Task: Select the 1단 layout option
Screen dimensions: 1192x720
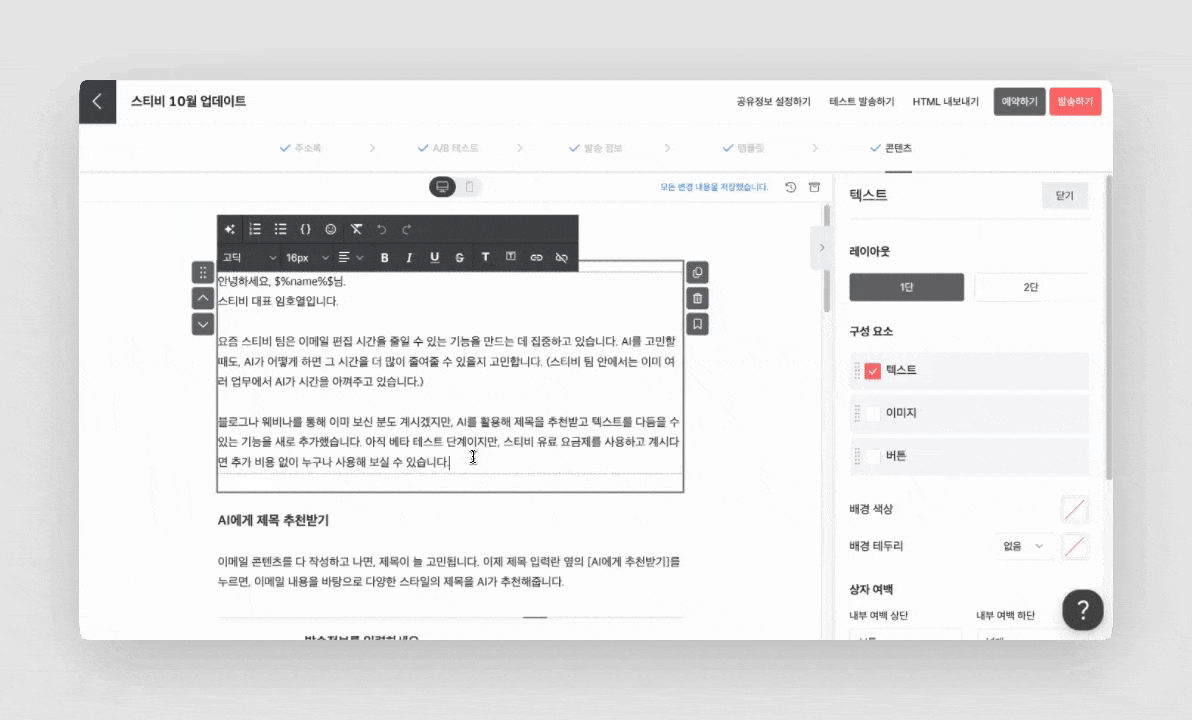Action: tap(906, 287)
